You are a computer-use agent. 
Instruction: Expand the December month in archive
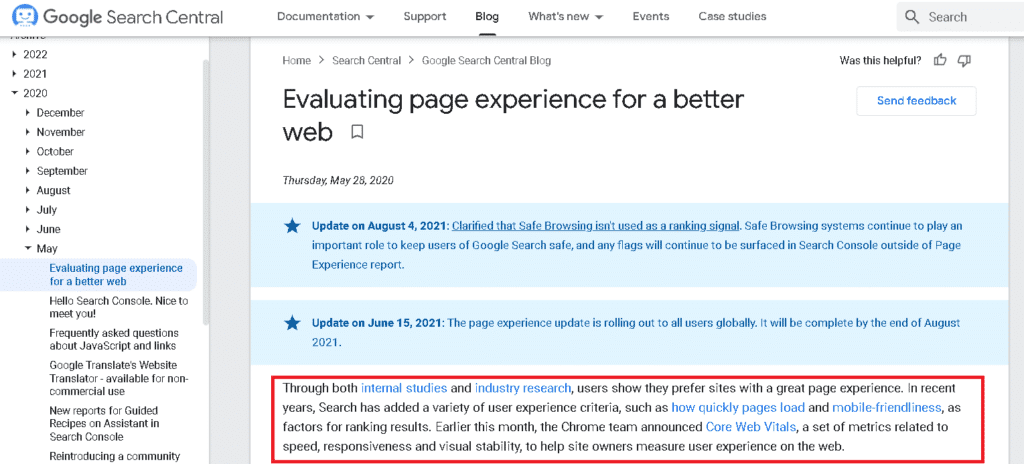click(28, 113)
